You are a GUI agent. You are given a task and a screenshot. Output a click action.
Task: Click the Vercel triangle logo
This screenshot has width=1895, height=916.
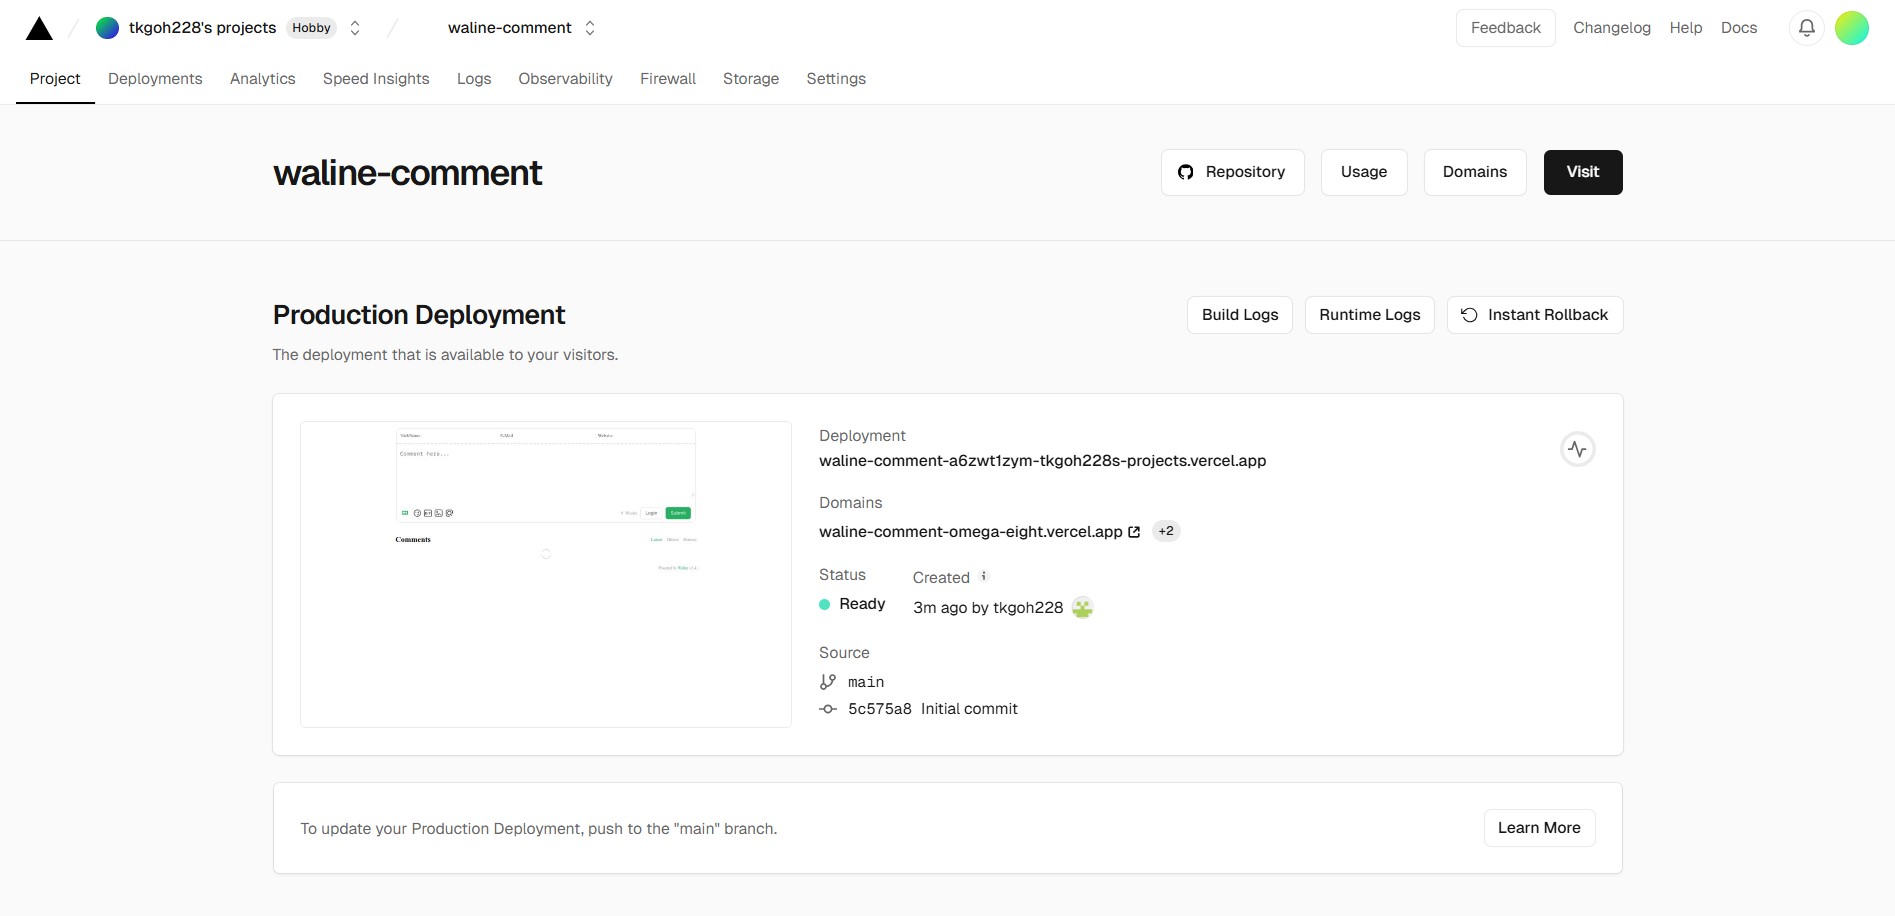(x=39, y=28)
